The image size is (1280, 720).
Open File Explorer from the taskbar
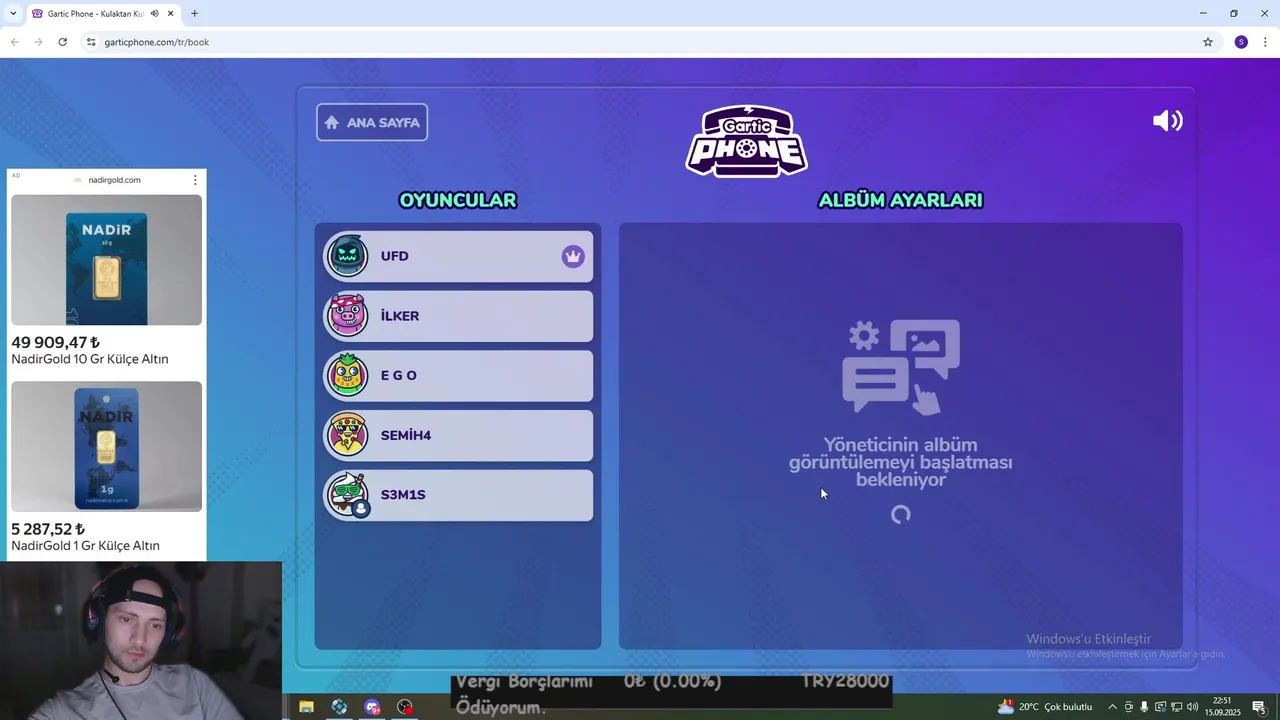tap(306, 707)
